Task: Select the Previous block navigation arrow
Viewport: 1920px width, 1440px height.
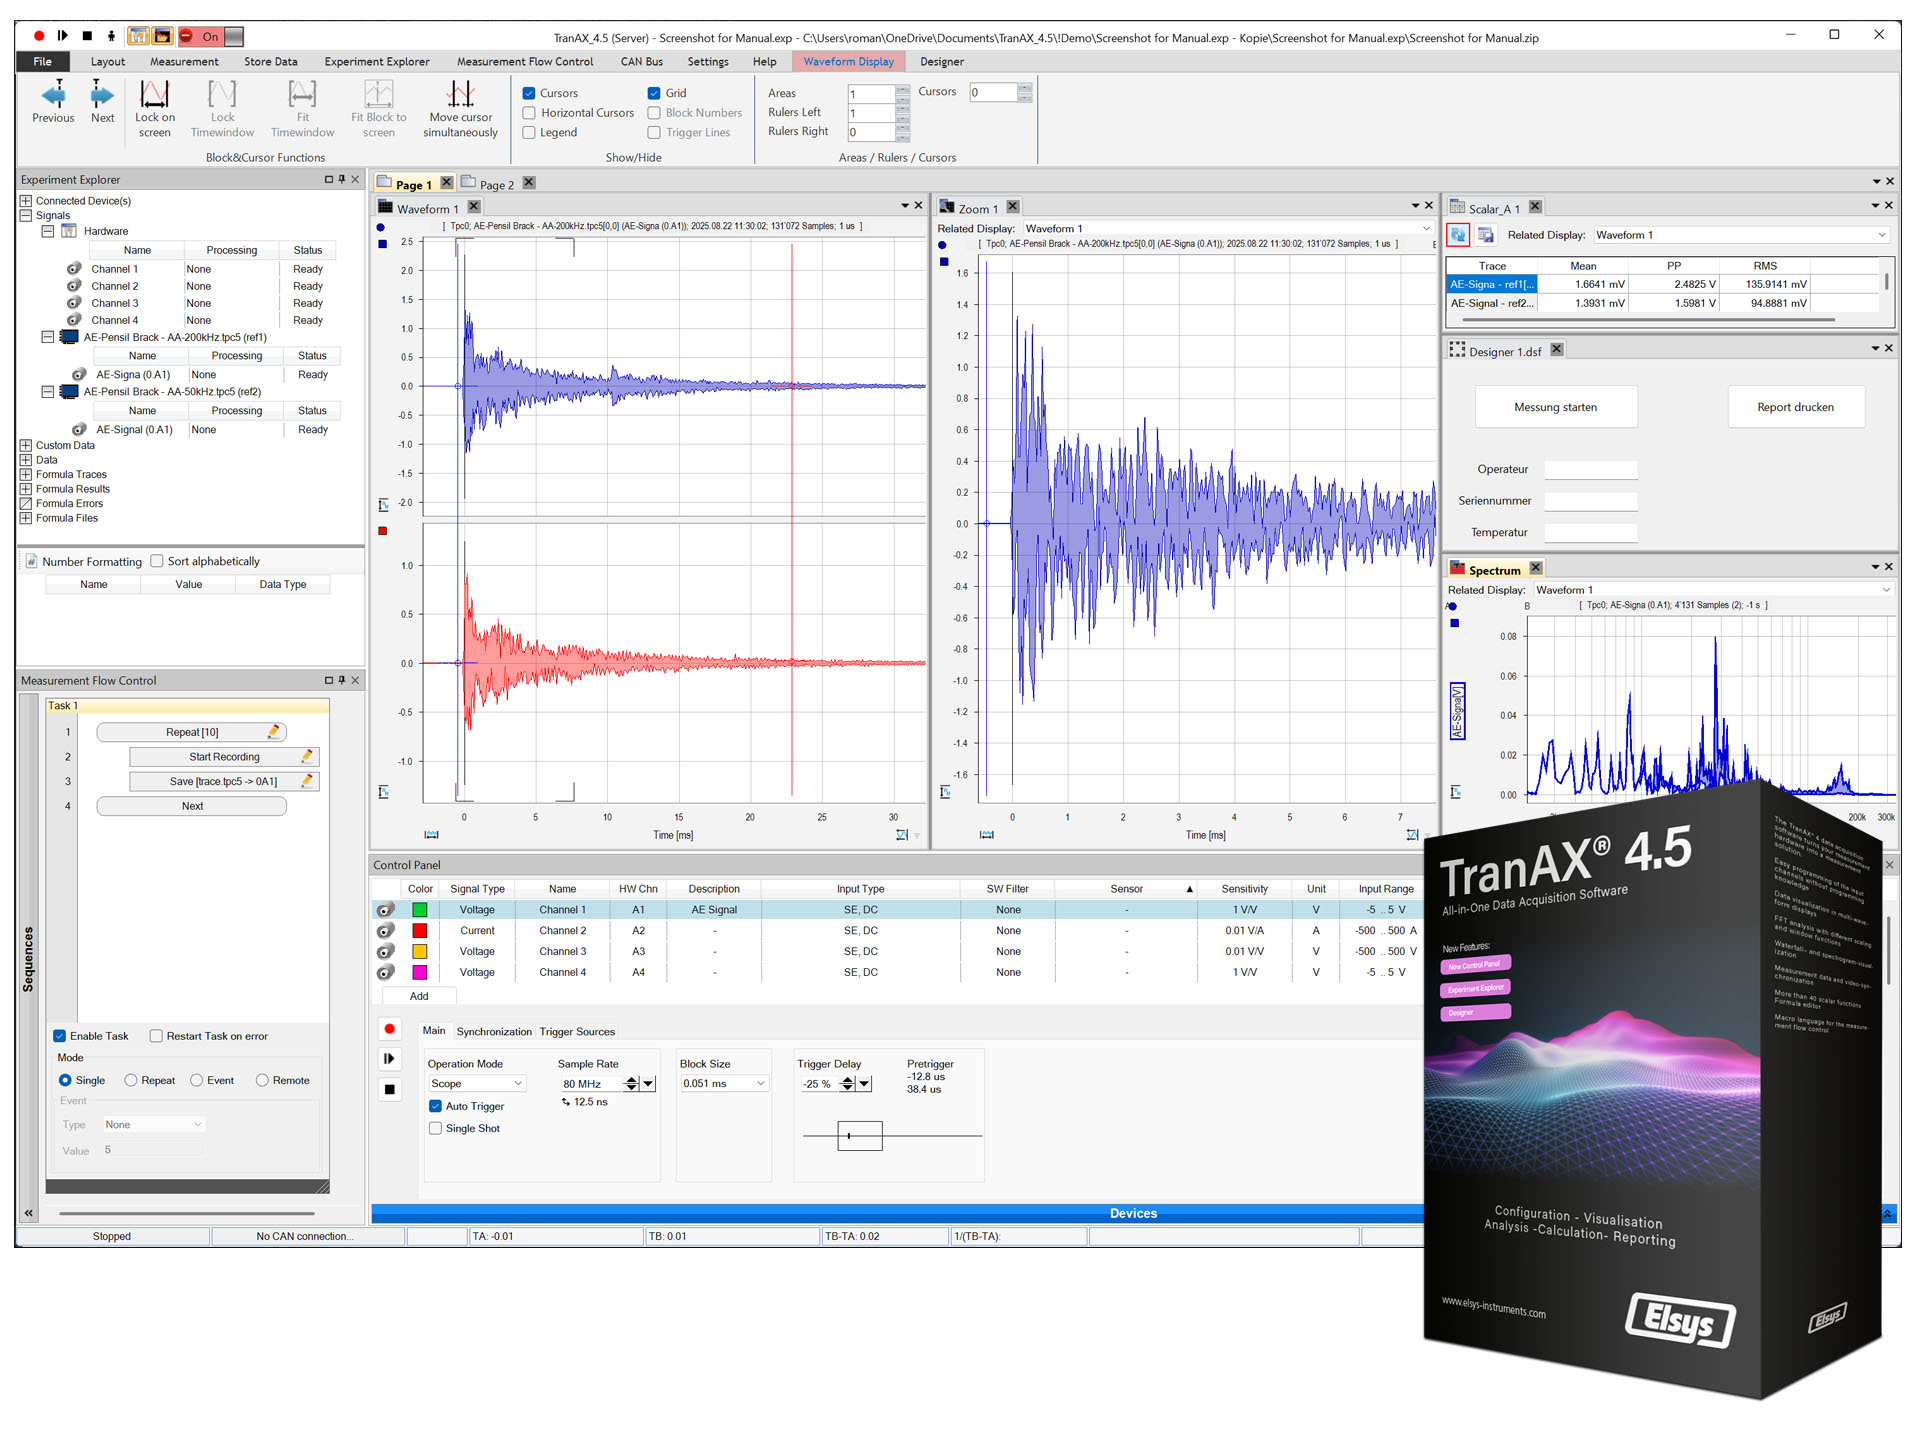Action: 52,100
